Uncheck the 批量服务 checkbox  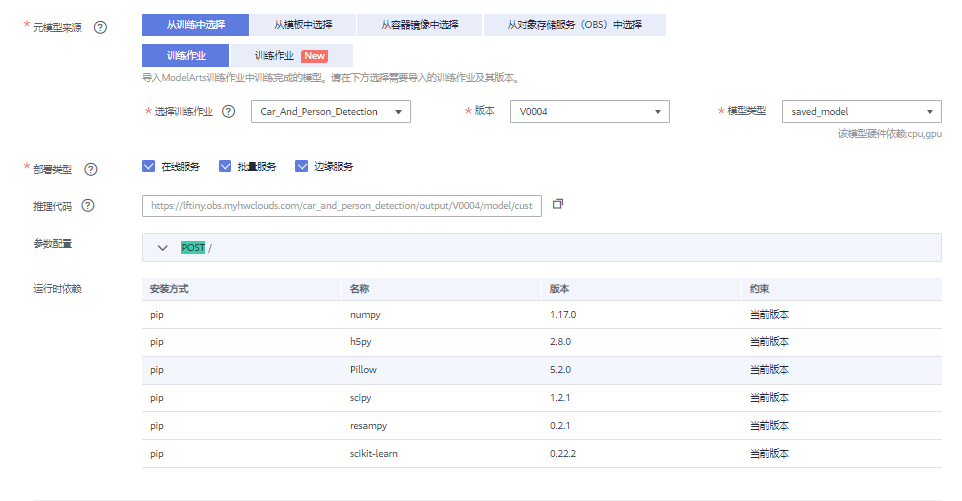pyautogui.click(x=225, y=167)
